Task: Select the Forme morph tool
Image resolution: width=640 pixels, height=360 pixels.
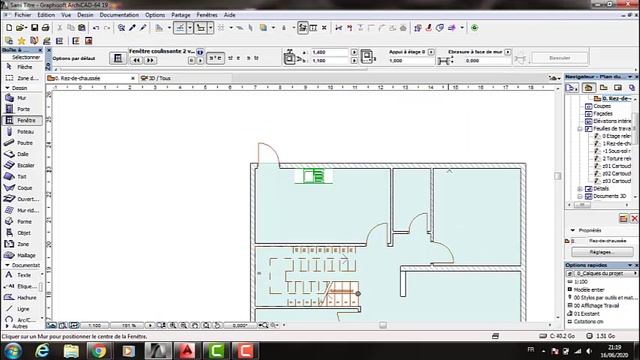Action: click(22, 222)
